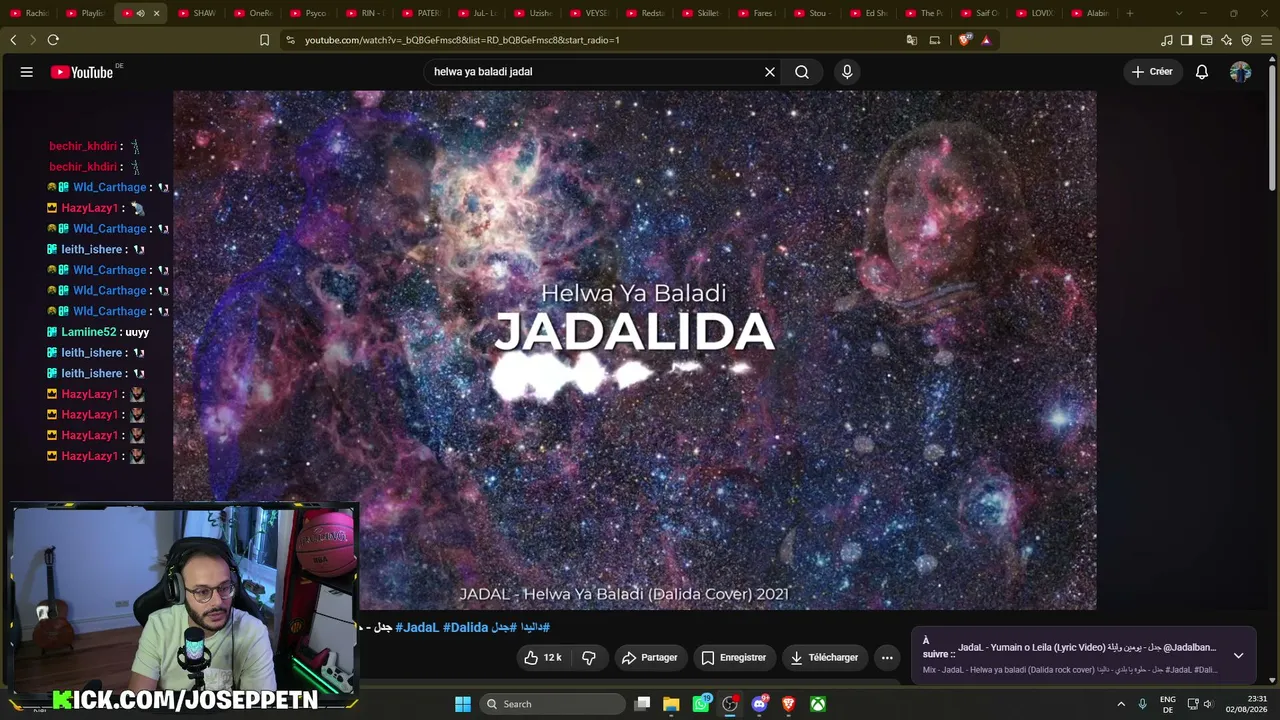Go forward with the browser forward arrow
Screen dimensions: 1280x720
point(33,40)
